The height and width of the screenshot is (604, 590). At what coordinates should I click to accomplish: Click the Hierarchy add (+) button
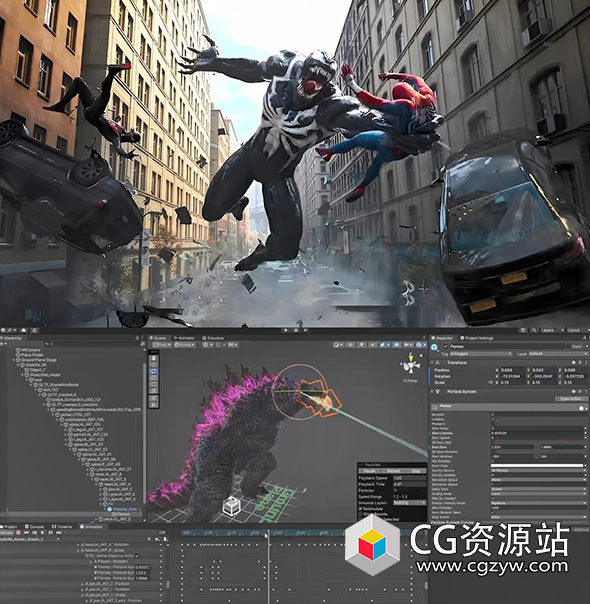tap(2, 344)
